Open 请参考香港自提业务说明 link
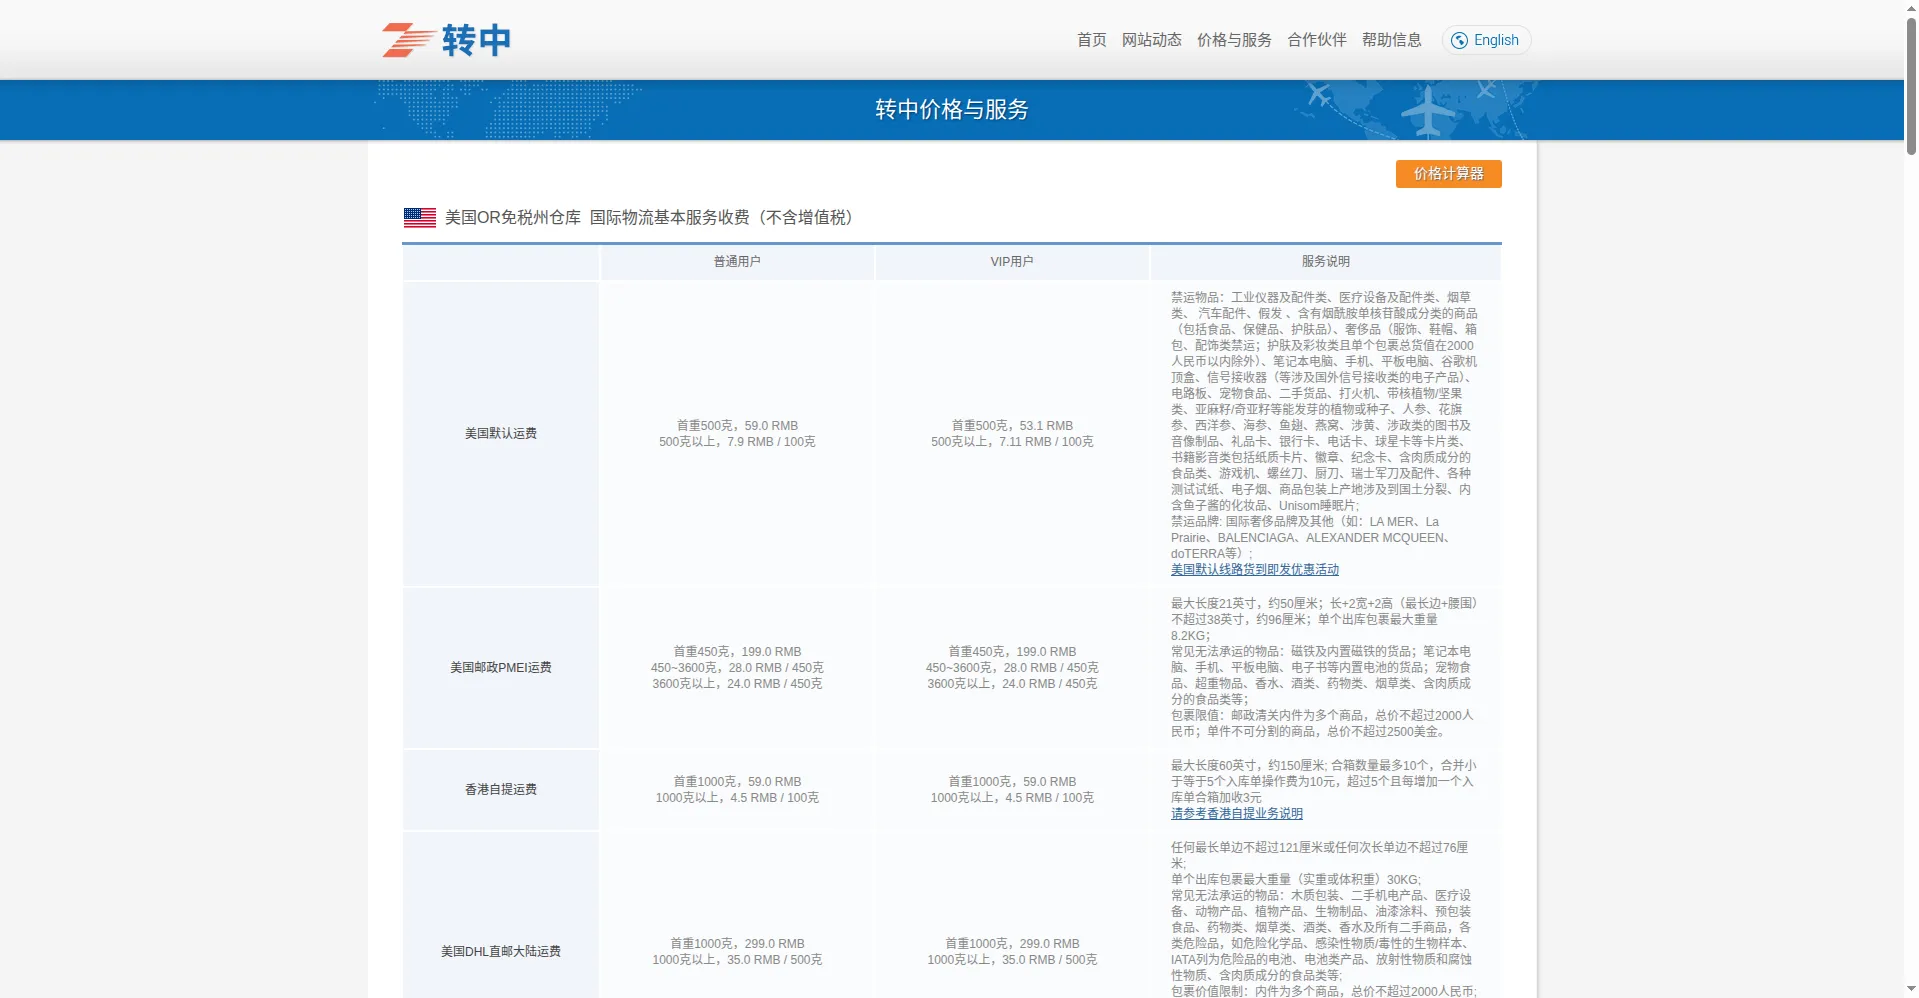 pos(1236,813)
